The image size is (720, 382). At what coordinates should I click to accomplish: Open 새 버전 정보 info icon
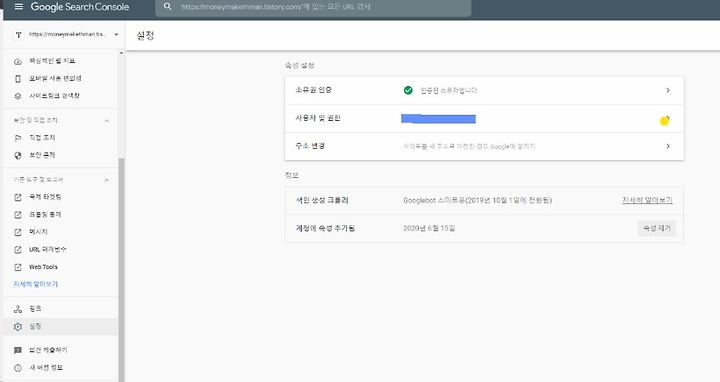coord(18,368)
